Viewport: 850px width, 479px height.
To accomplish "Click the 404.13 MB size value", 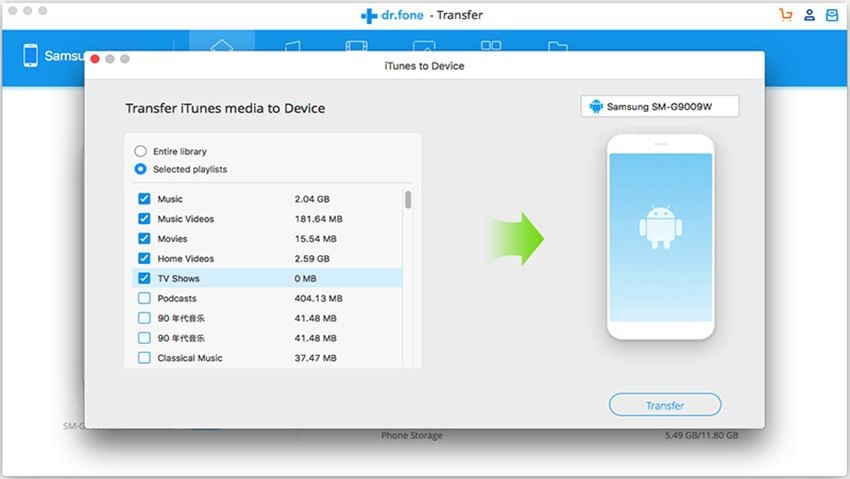I will (318, 298).
